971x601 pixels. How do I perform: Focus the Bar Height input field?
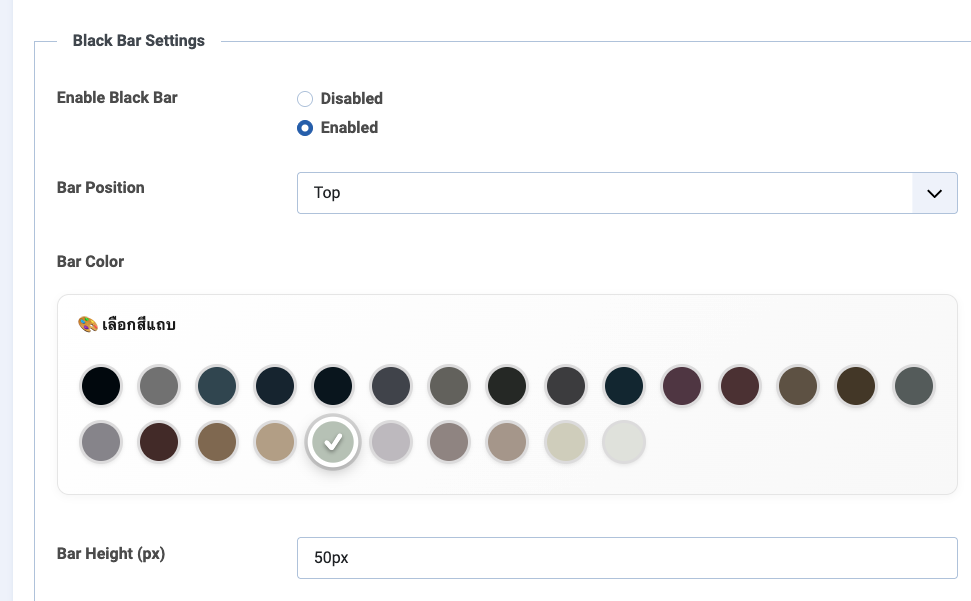click(627, 558)
